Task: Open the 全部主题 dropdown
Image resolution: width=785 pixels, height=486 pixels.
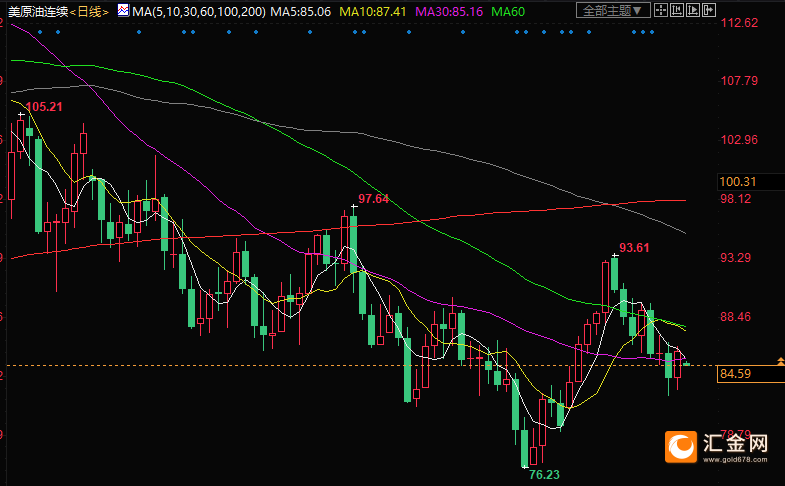Action: click(x=613, y=10)
